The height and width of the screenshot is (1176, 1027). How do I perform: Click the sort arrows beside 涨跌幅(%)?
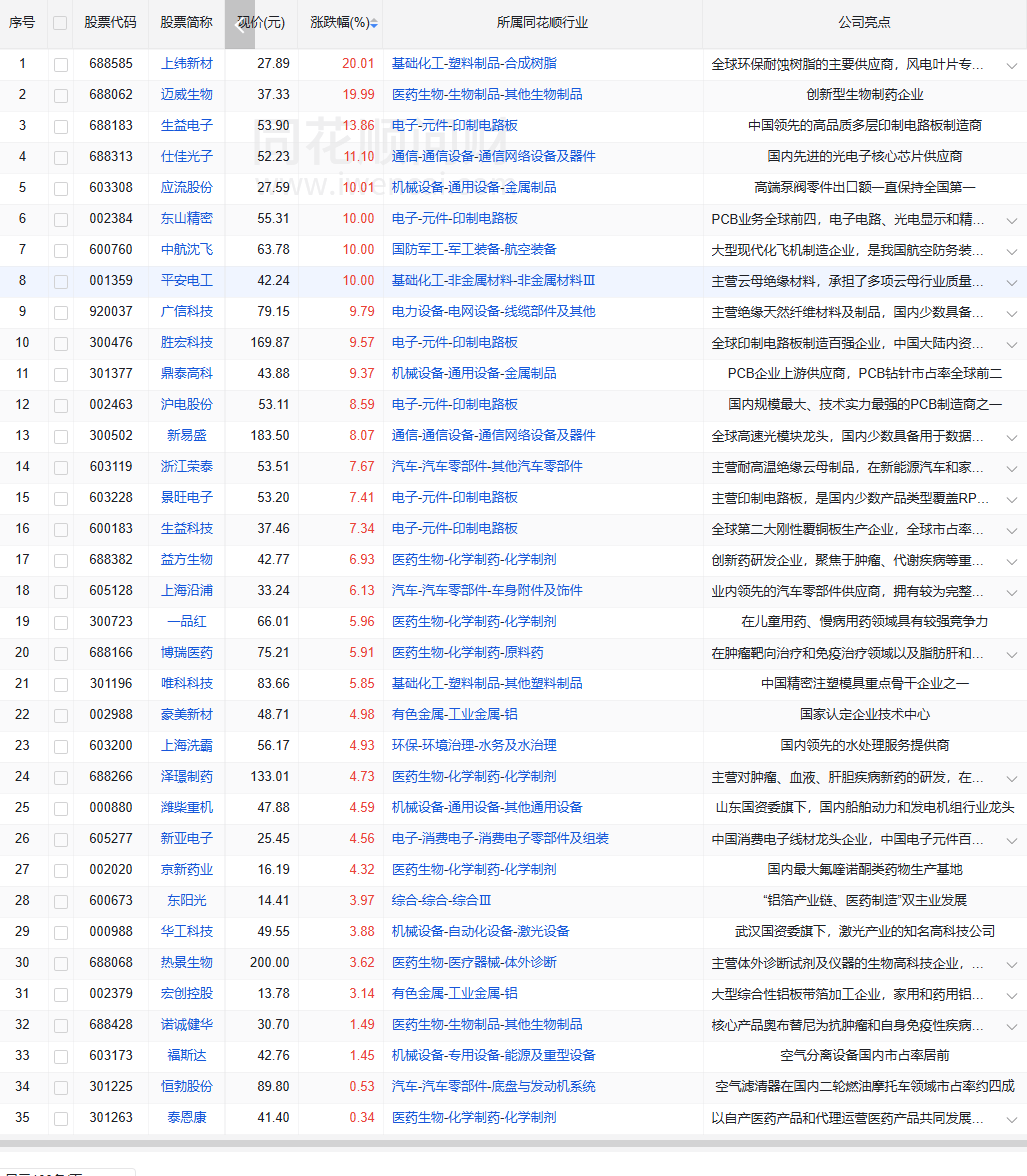[374, 23]
